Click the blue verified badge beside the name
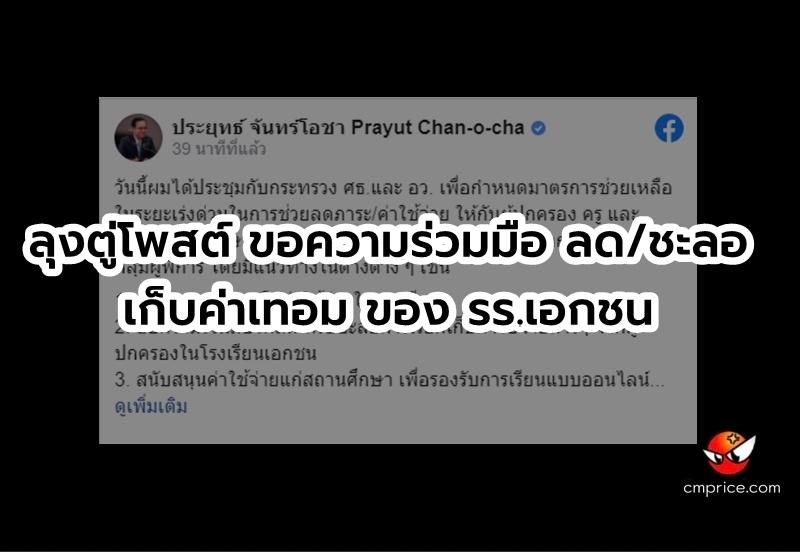This screenshot has width=800, height=552. [538, 128]
